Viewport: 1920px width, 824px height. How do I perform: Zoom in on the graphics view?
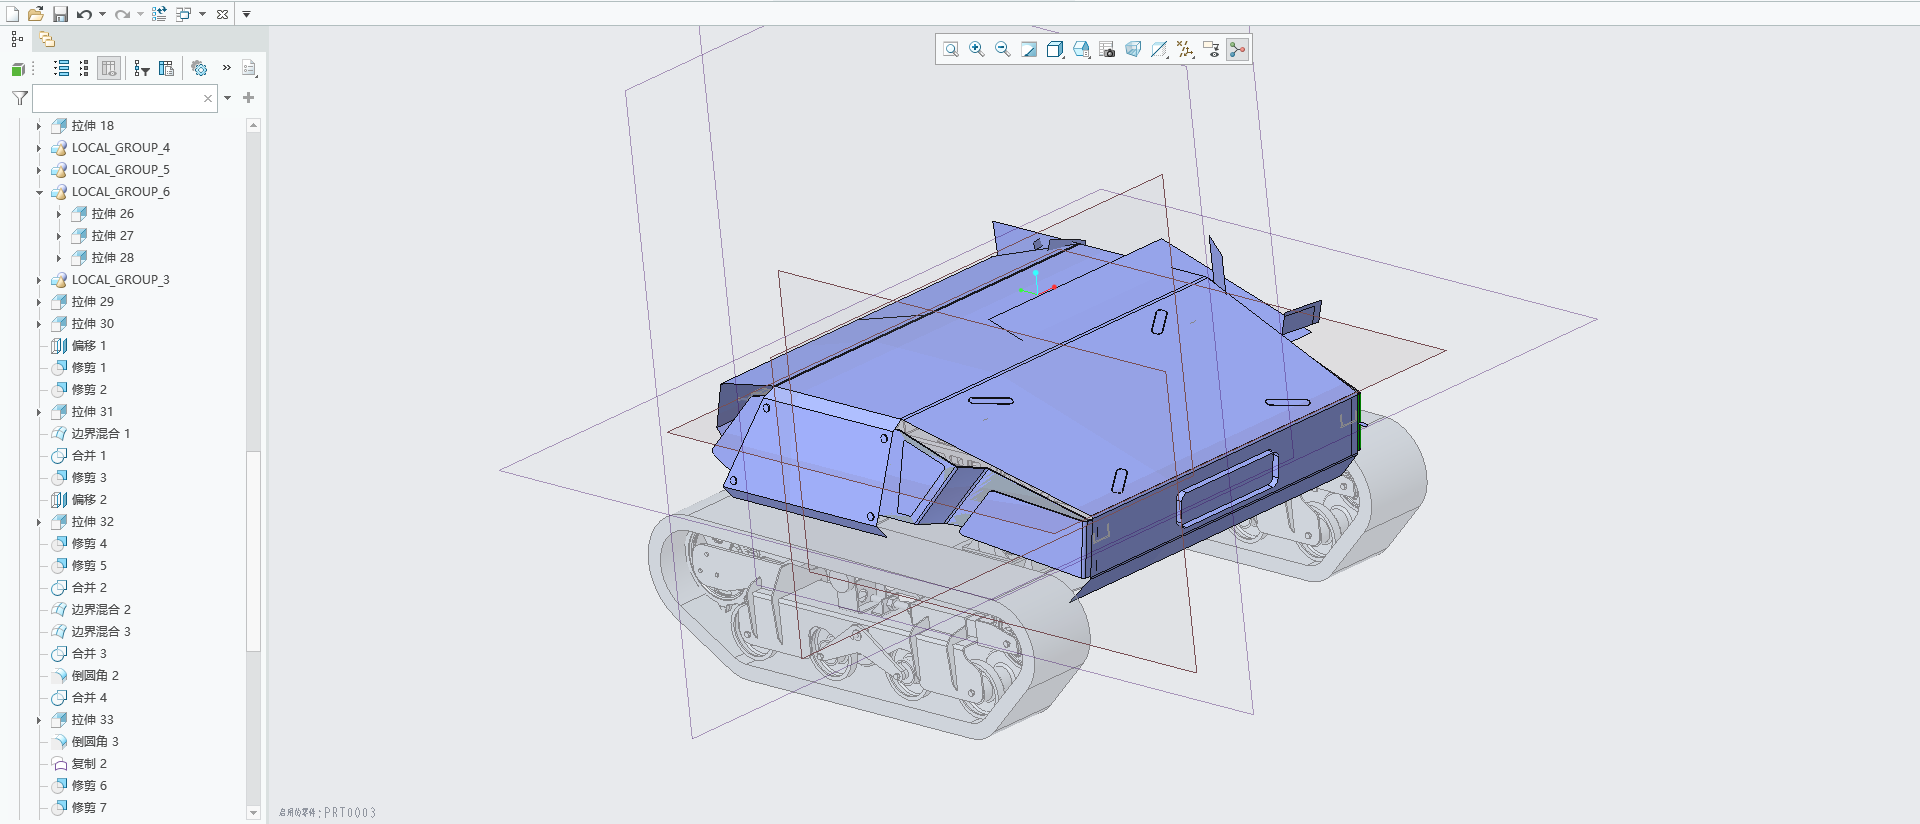[x=977, y=49]
